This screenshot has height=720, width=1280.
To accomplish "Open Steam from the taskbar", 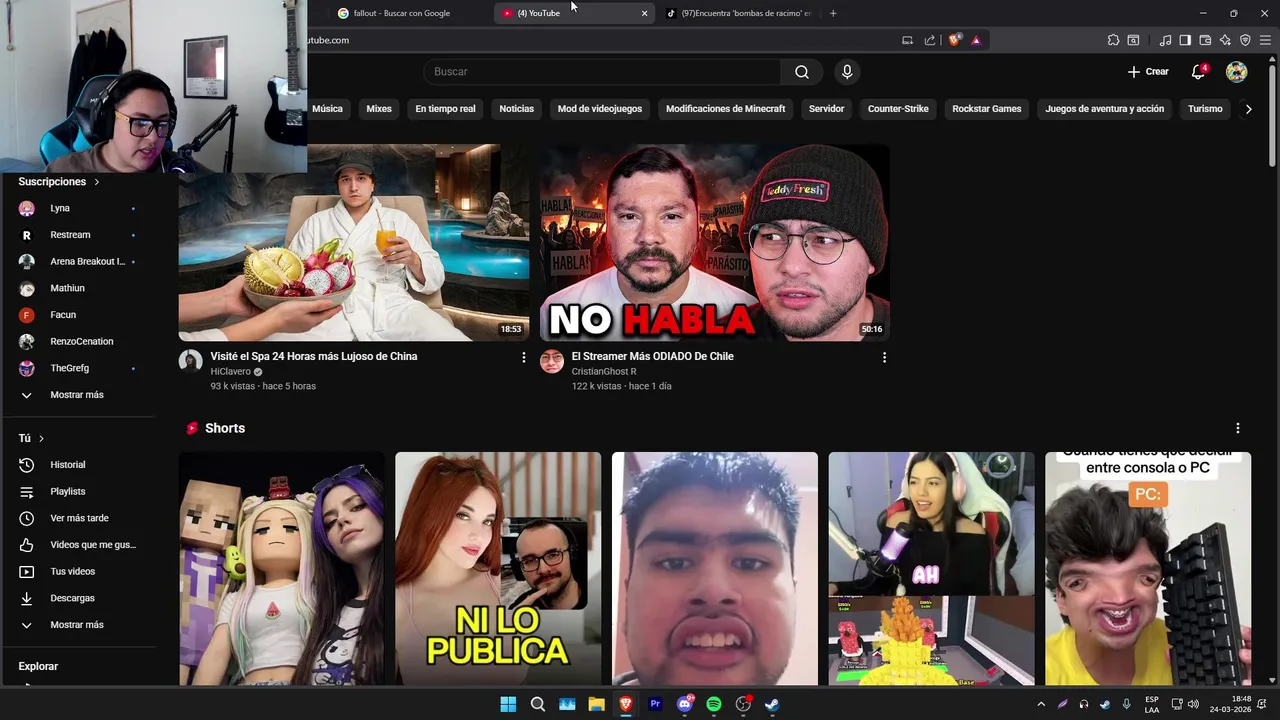I will (772, 704).
